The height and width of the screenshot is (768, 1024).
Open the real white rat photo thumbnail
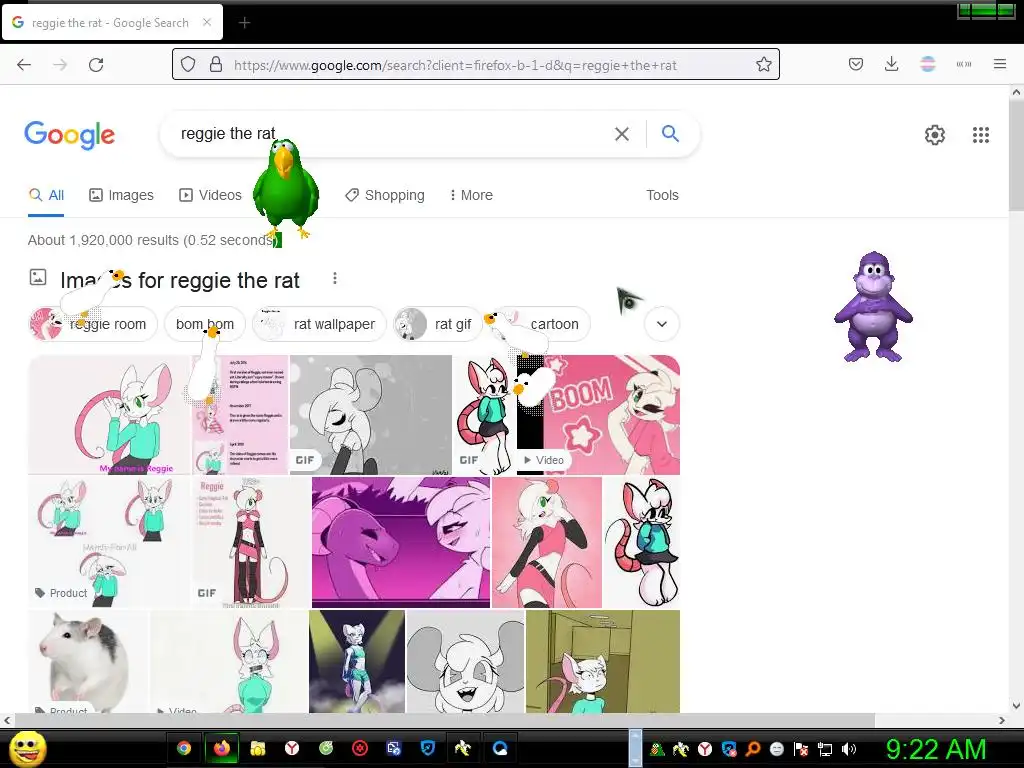(88, 661)
